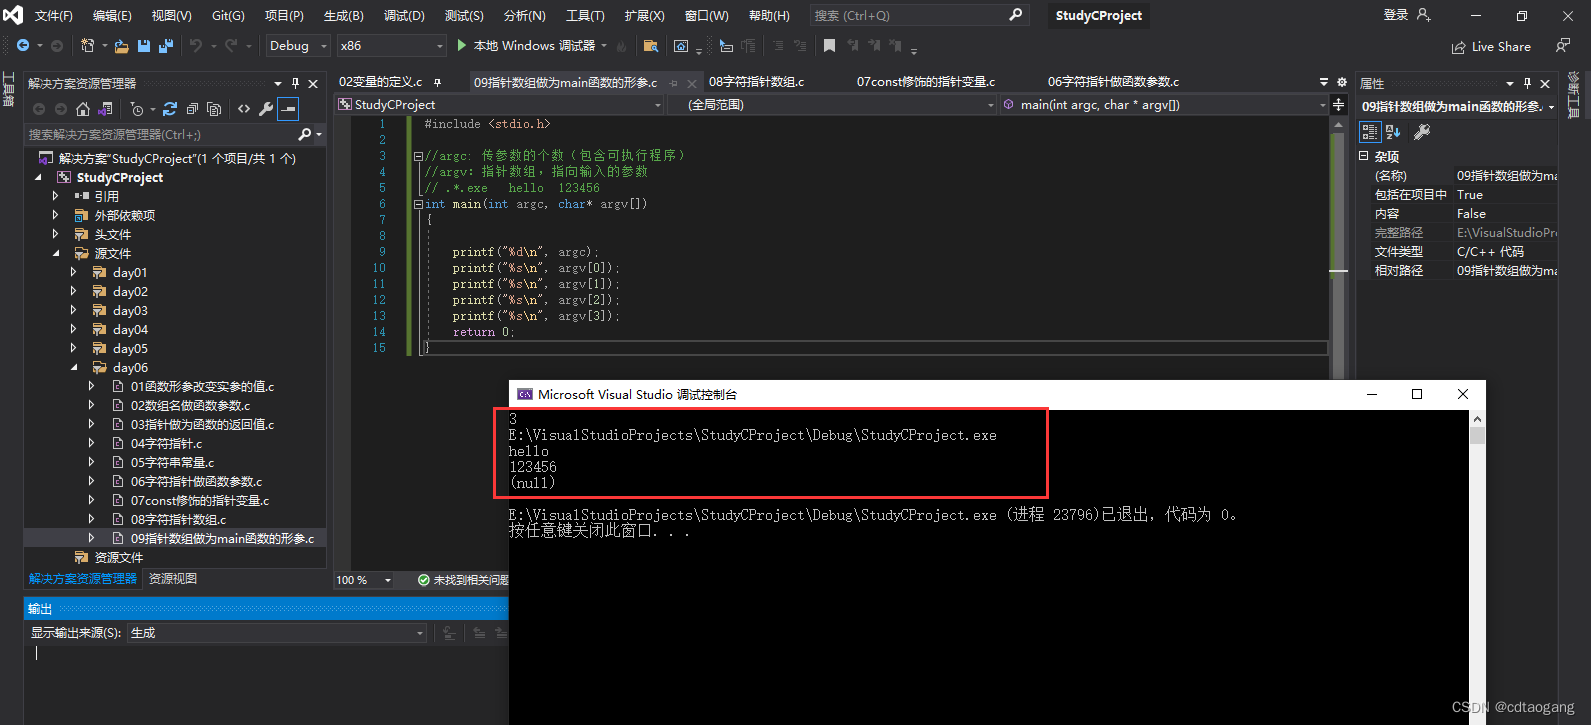Focus the Solution Explorer search field
Image resolution: width=1591 pixels, height=725 pixels.
click(160, 134)
